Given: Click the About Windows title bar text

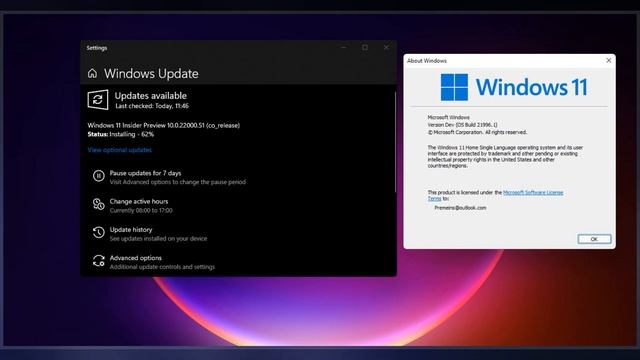Looking at the screenshot, I should click(x=427, y=60).
